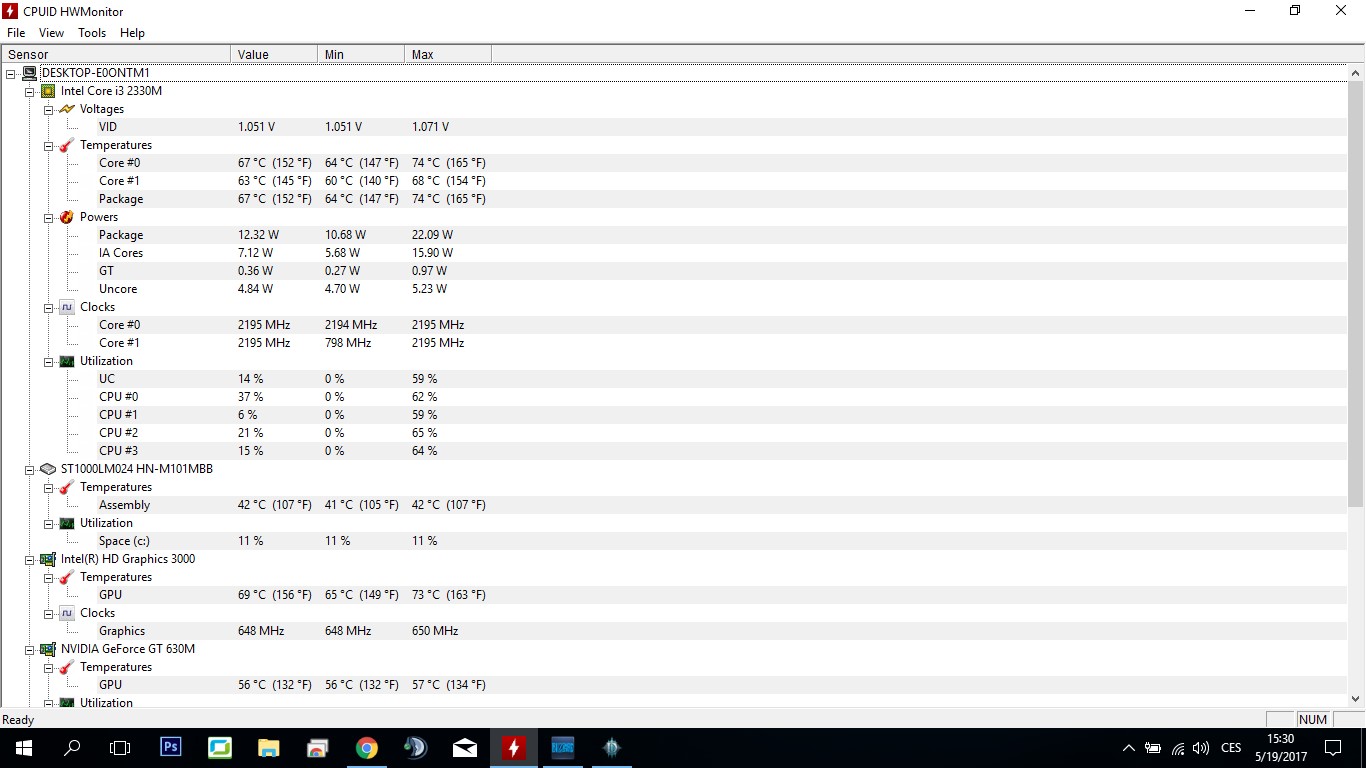Collapse the ST1000LM024 HN-M101MBB node
The height and width of the screenshot is (768, 1366).
pos(29,469)
